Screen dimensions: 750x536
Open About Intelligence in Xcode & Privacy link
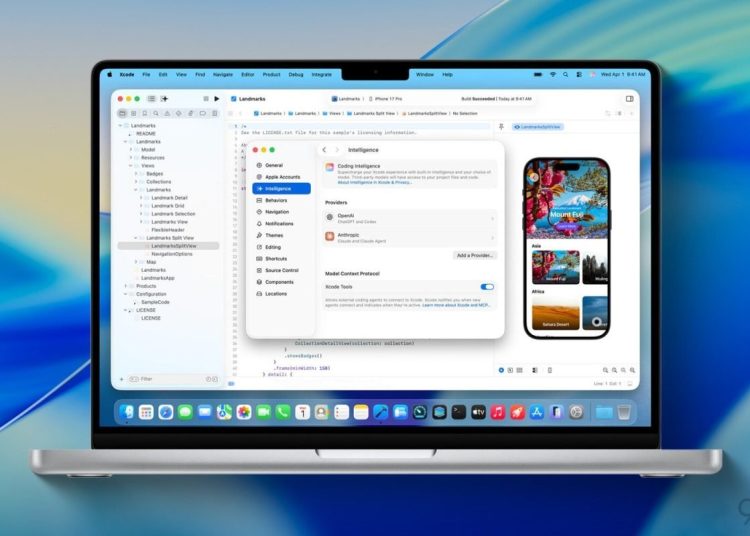[374, 183]
